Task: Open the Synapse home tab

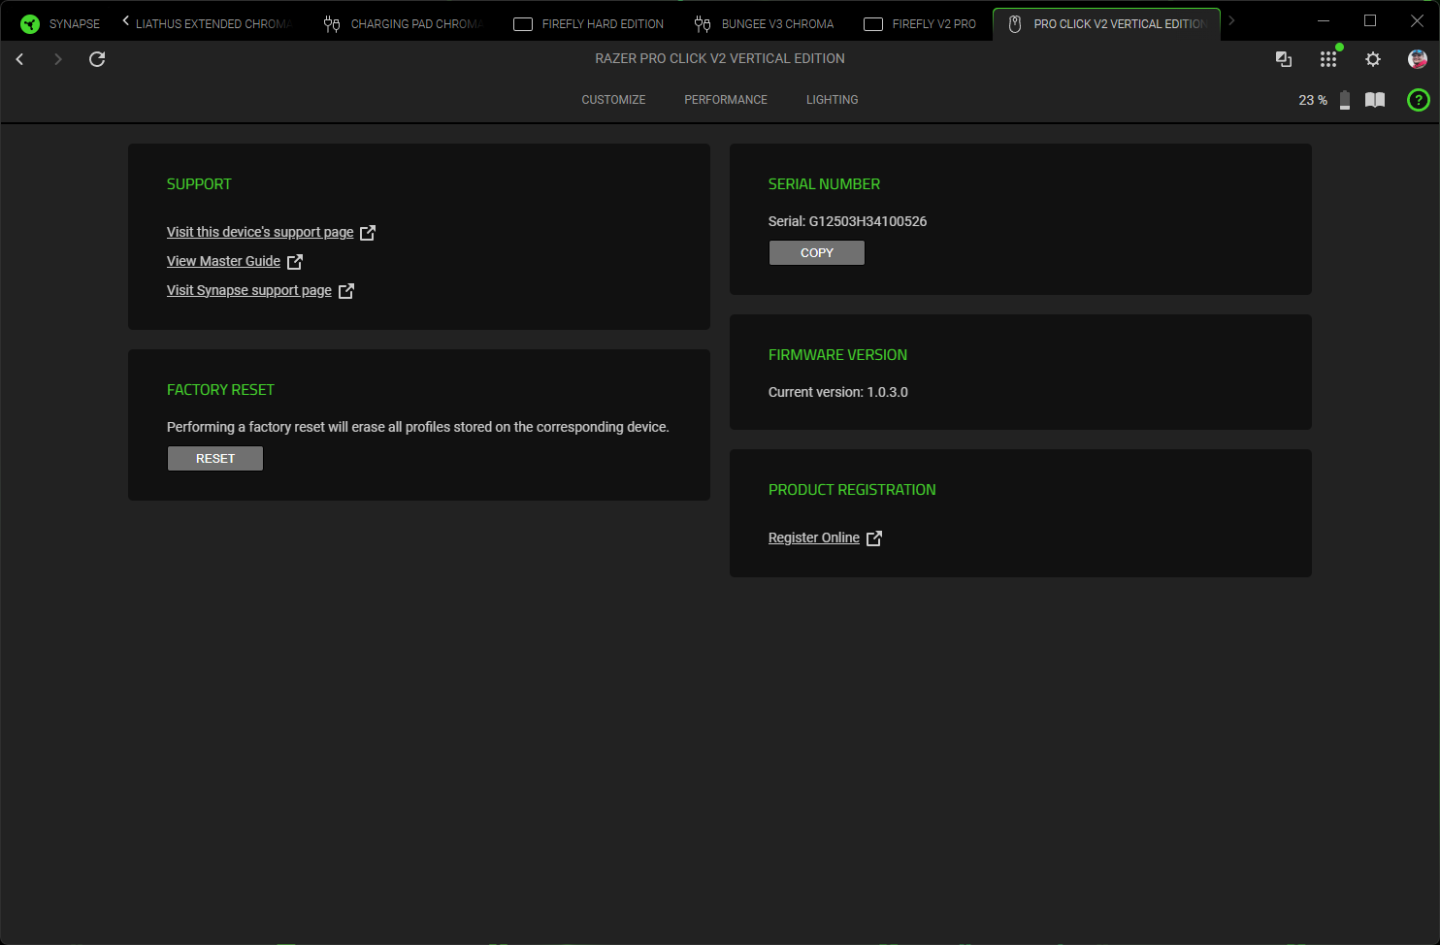Action: [60, 24]
